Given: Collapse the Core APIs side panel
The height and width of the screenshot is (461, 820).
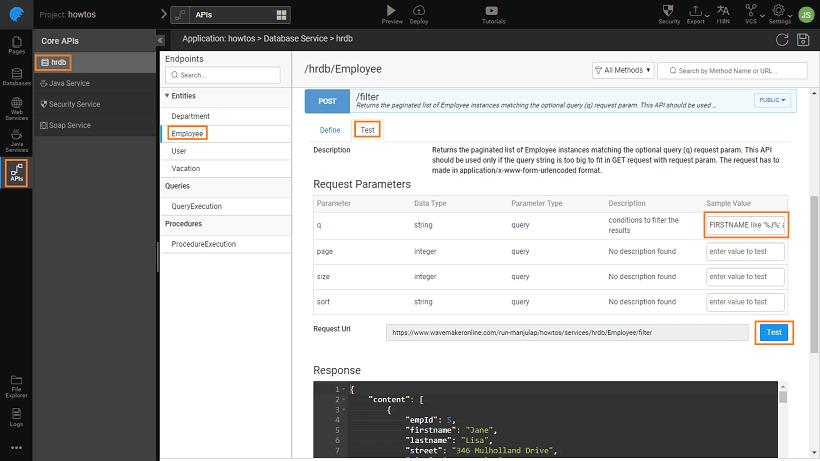Looking at the screenshot, I should point(161,40).
